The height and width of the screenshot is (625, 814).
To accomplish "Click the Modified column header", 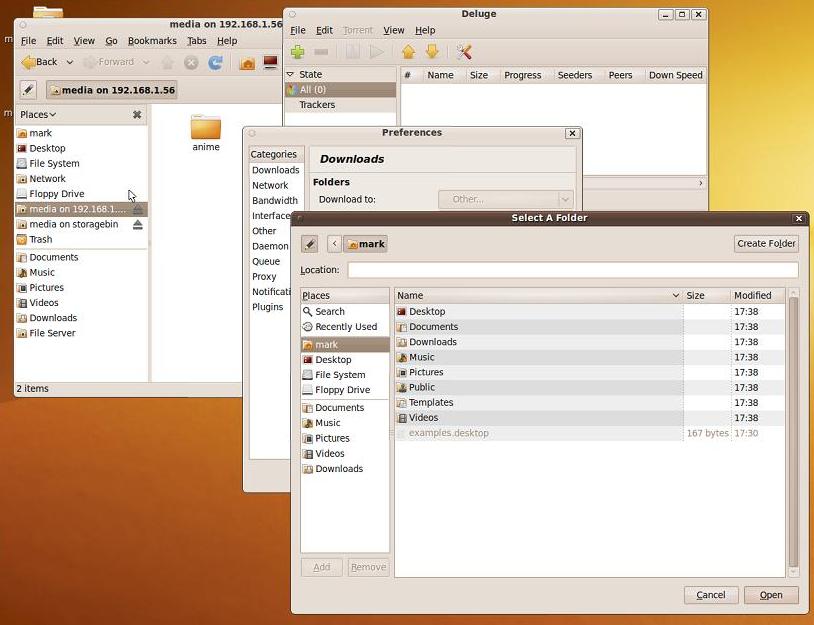I will (757, 296).
